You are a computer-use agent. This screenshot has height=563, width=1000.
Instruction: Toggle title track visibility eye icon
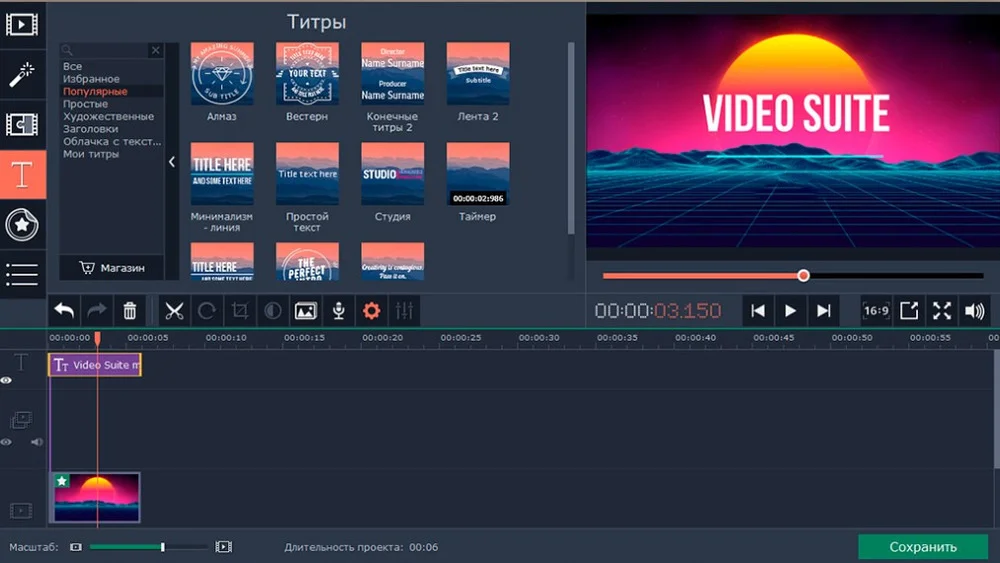(x=7, y=380)
